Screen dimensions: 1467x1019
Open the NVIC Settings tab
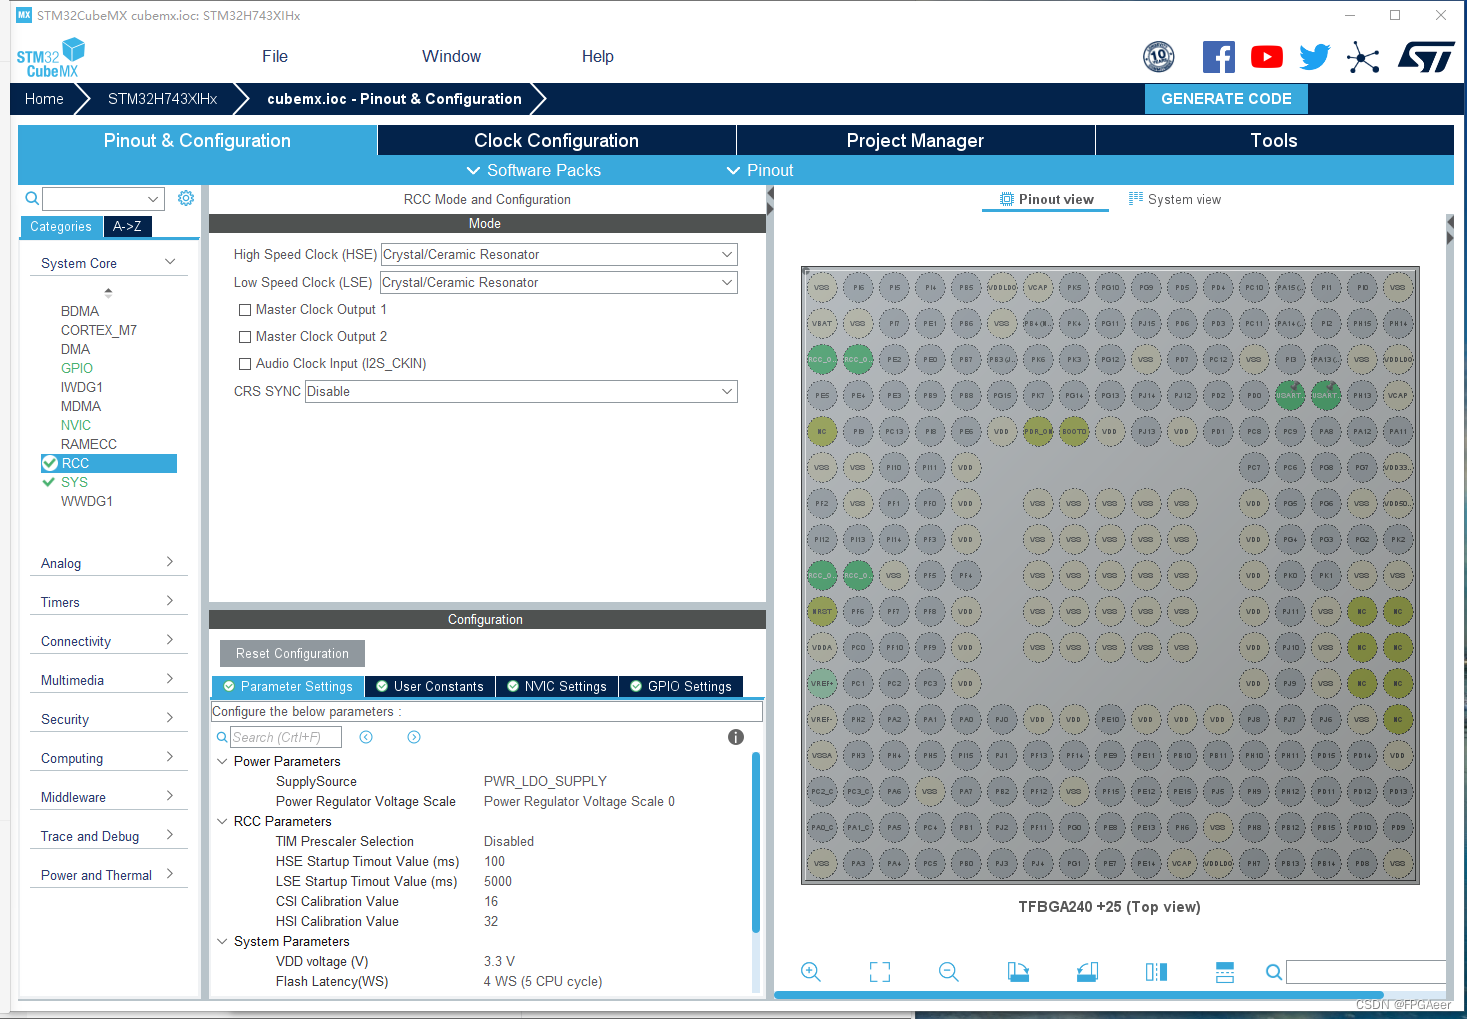click(557, 687)
